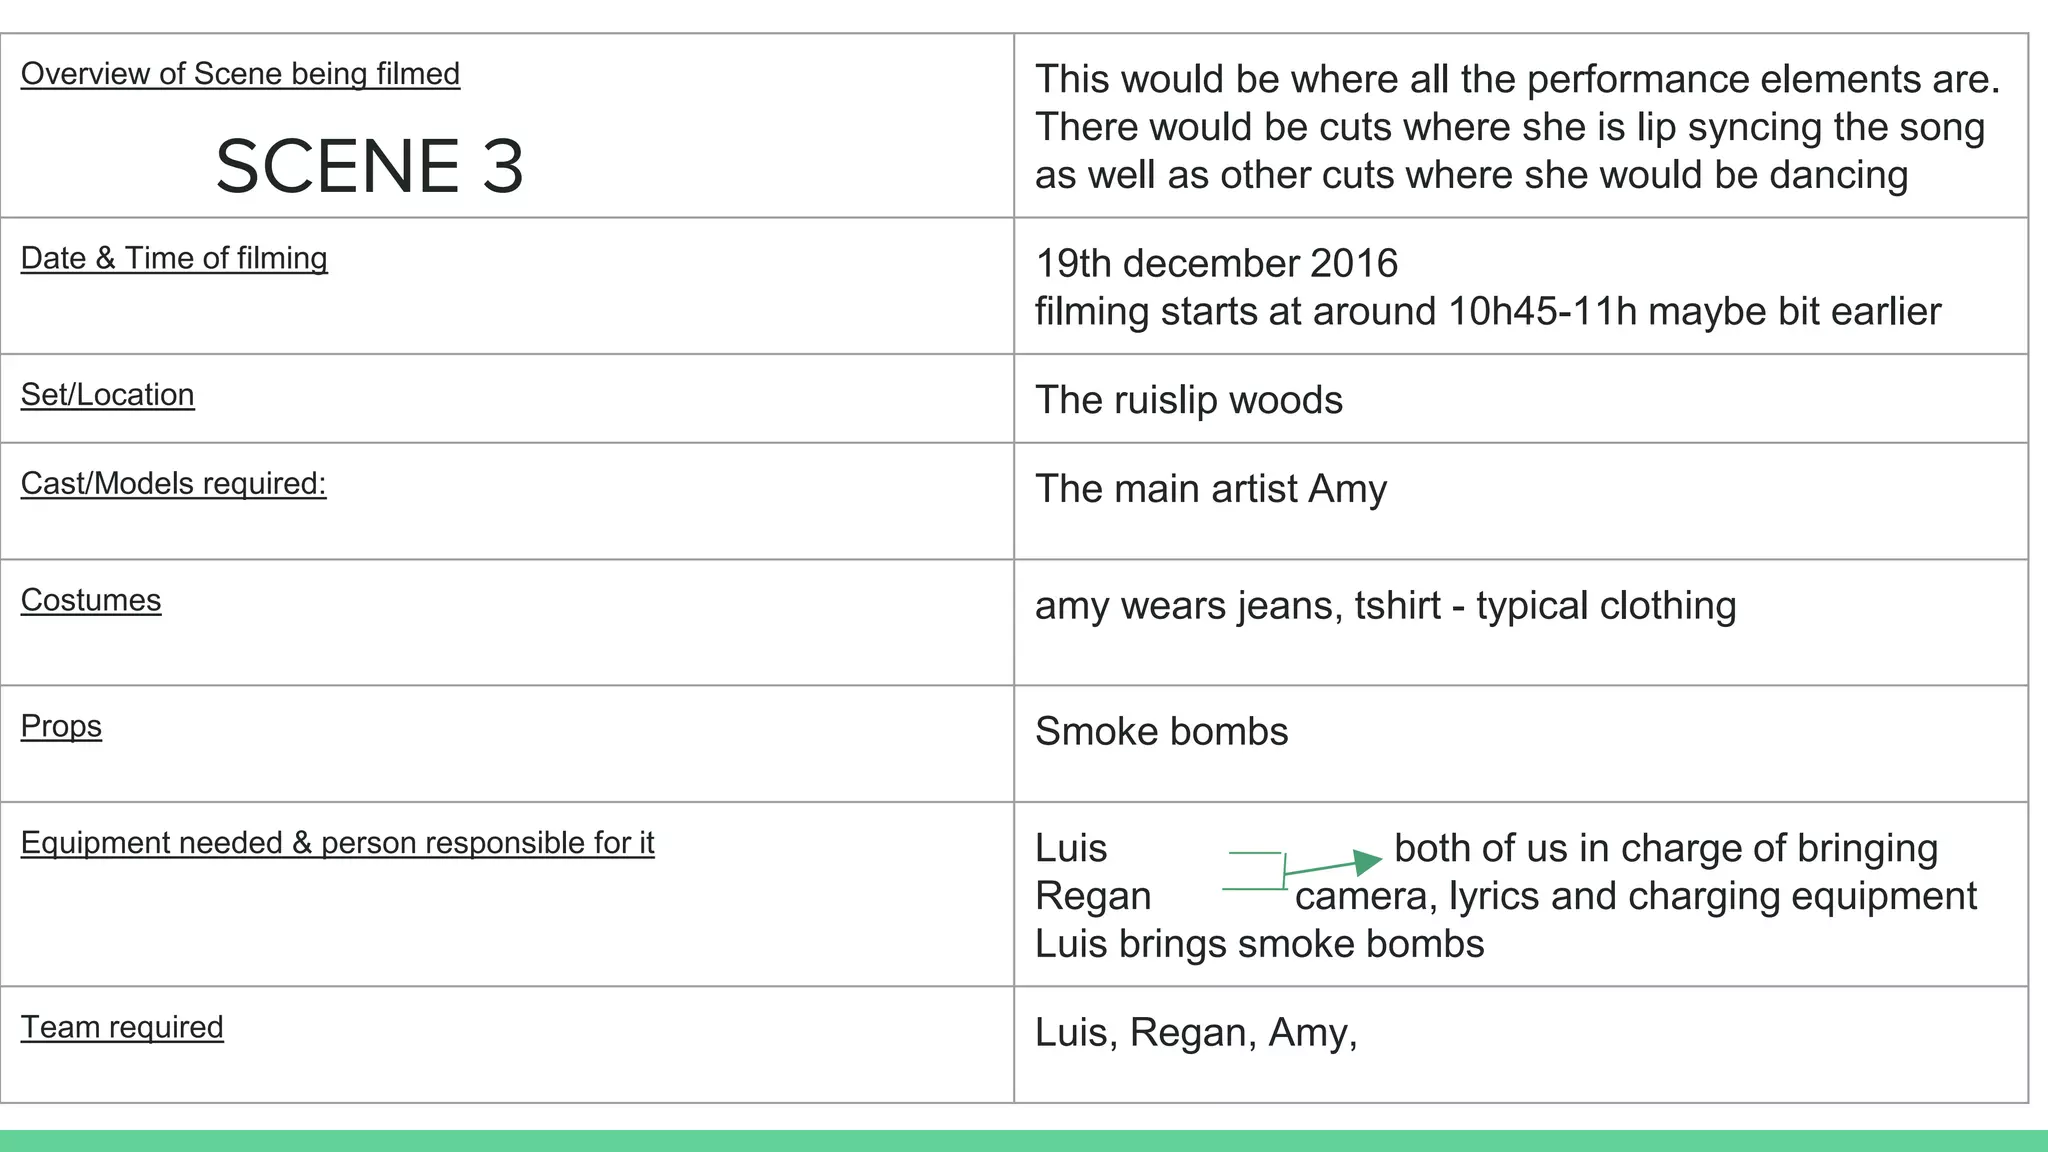Select the 'Overview of Scene being filmed' heading
Viewport: 2048px width, 1152px height.
[240, 74]
